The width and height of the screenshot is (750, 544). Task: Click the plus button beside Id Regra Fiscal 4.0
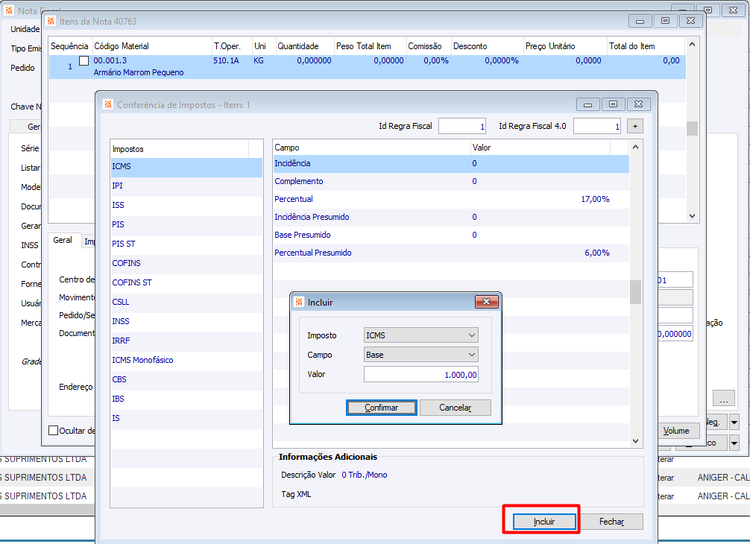tap(635, 126)
